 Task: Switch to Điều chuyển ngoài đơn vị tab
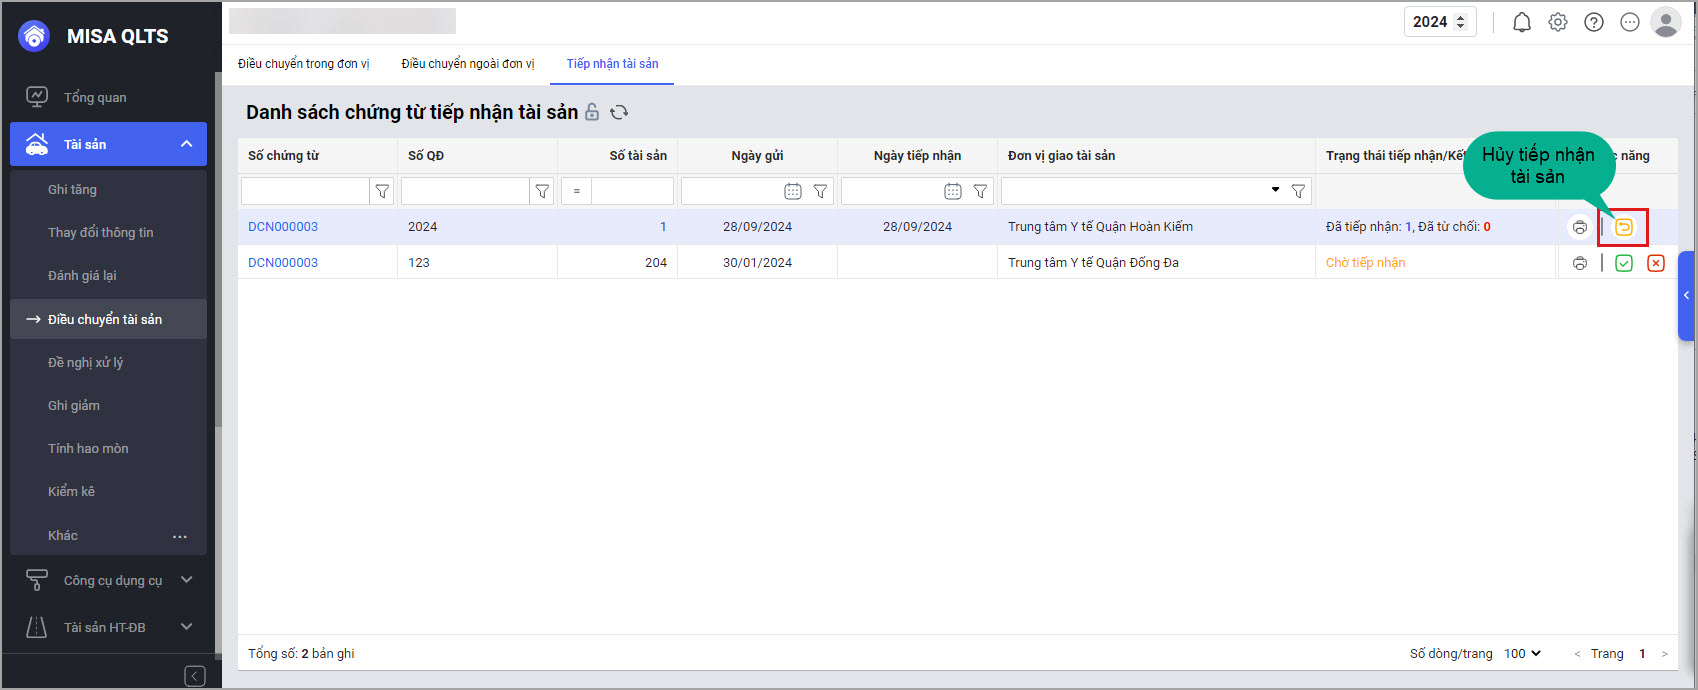click(x=467, y=64)
